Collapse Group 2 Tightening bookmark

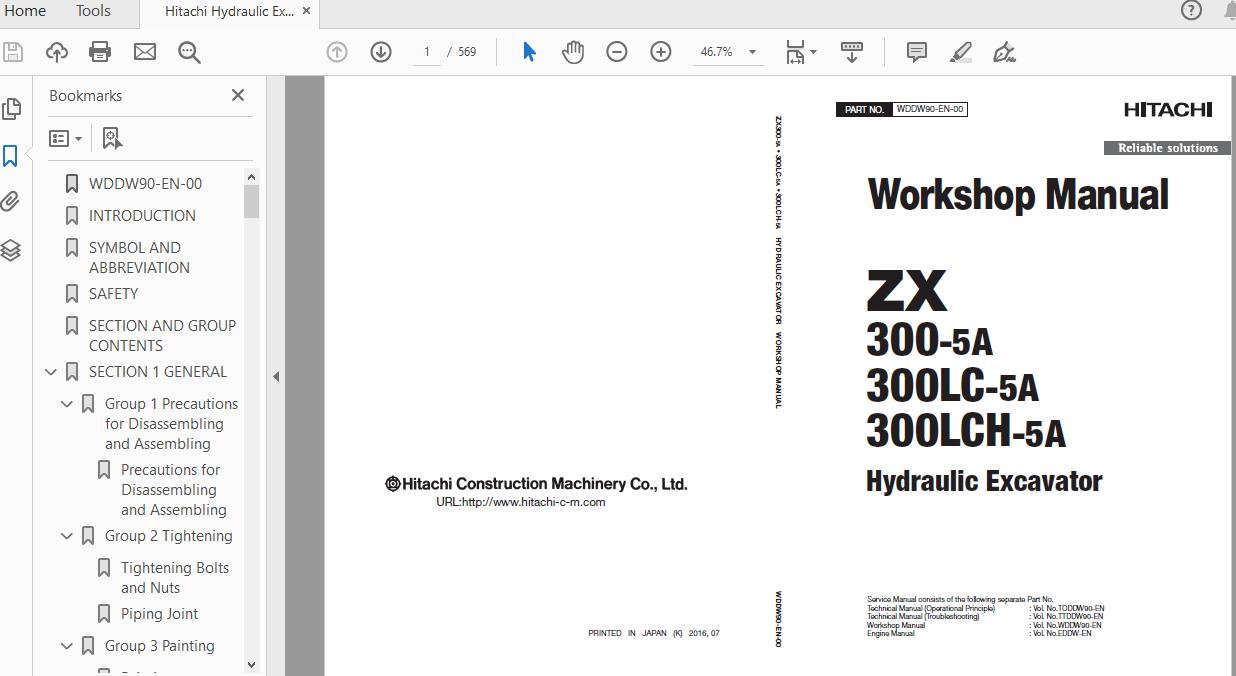(x=67, y=536)
